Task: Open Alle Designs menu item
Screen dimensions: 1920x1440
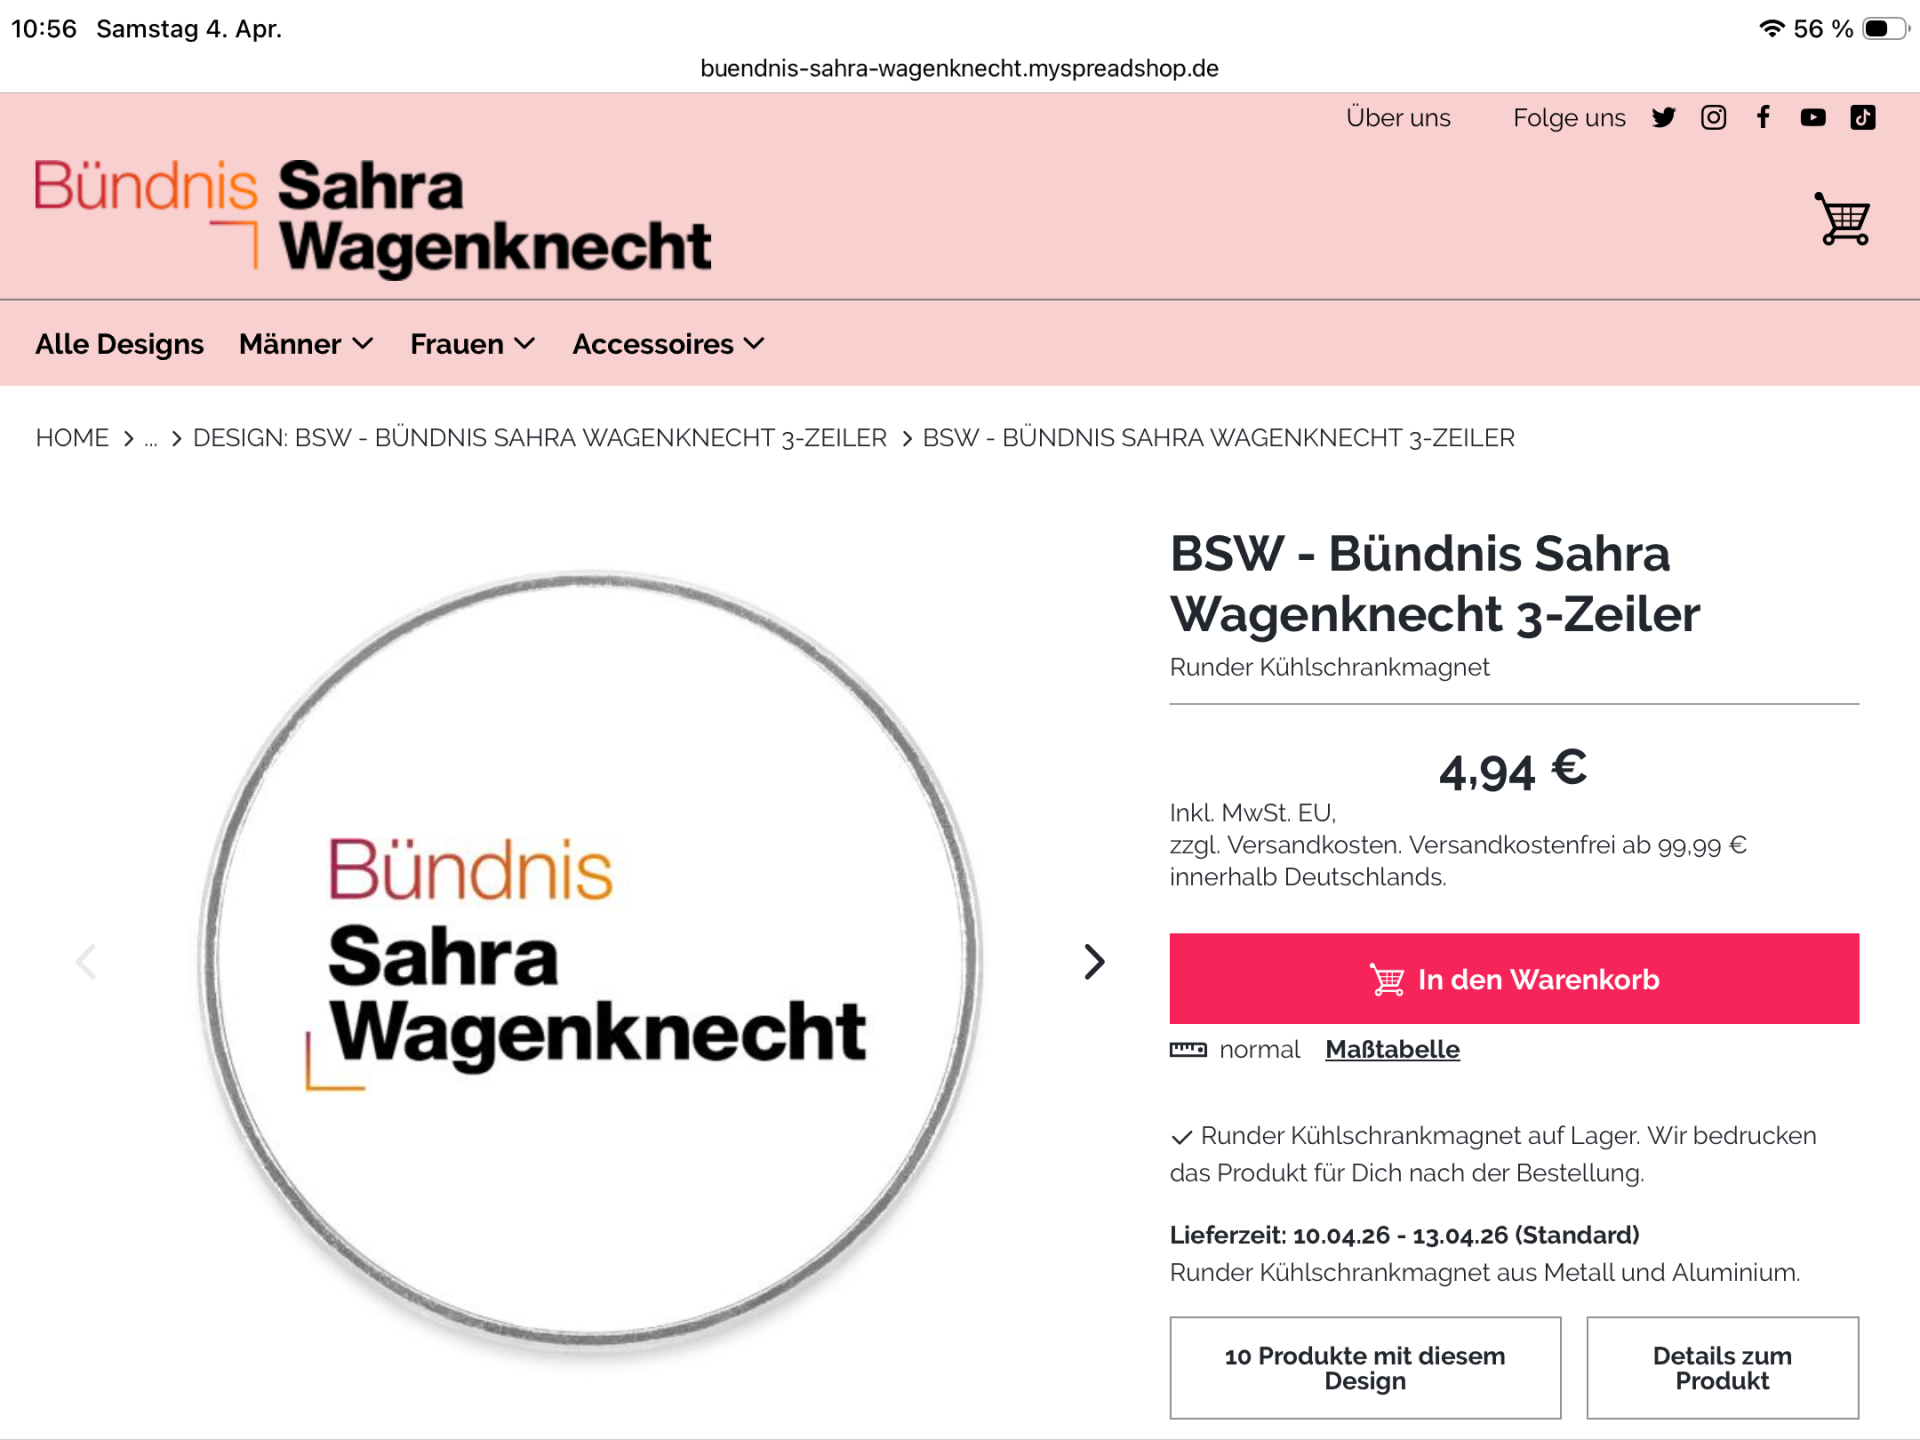Action: click(119, 344)
